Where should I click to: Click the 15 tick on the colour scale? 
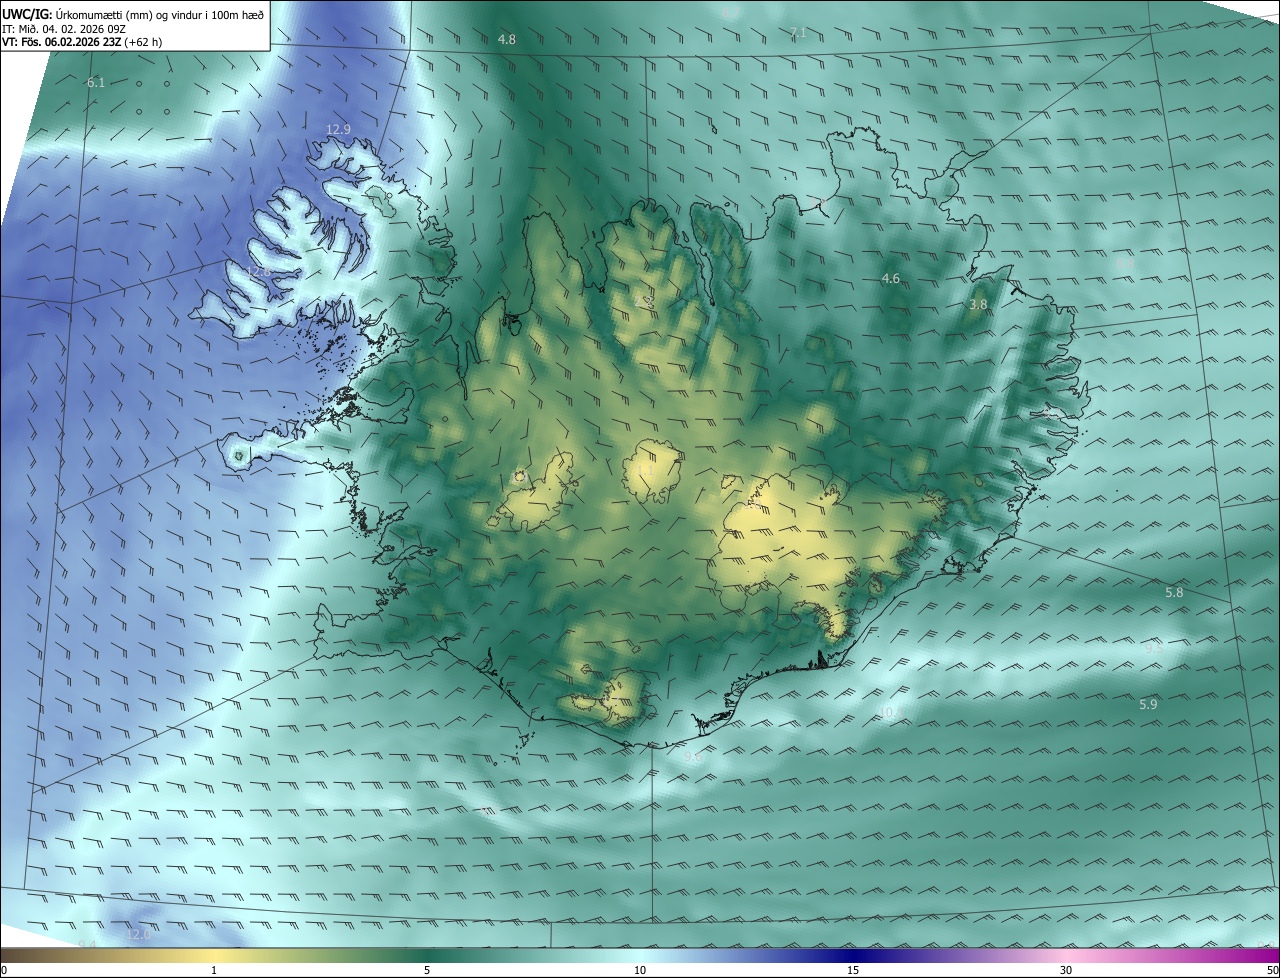(853, 970)
